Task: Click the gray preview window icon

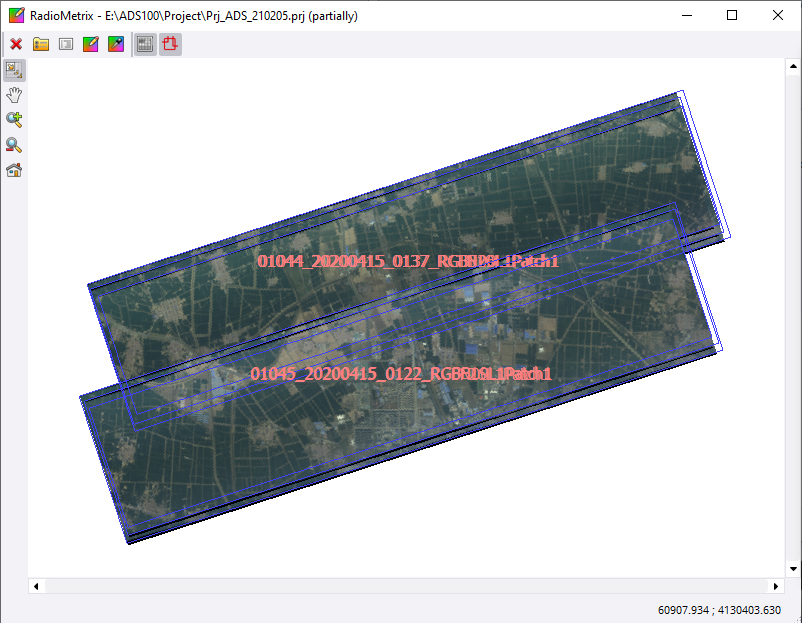Action: (66, 44)
